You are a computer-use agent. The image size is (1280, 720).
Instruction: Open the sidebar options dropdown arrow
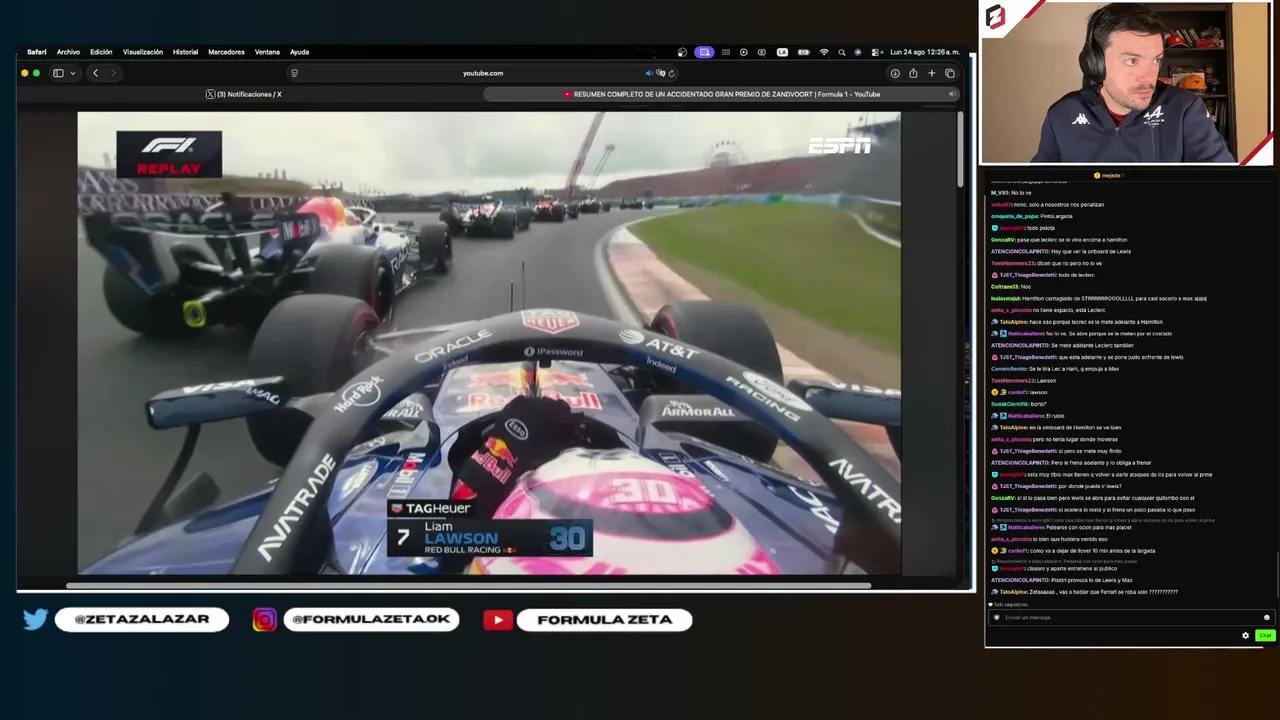tap(72, 73)
